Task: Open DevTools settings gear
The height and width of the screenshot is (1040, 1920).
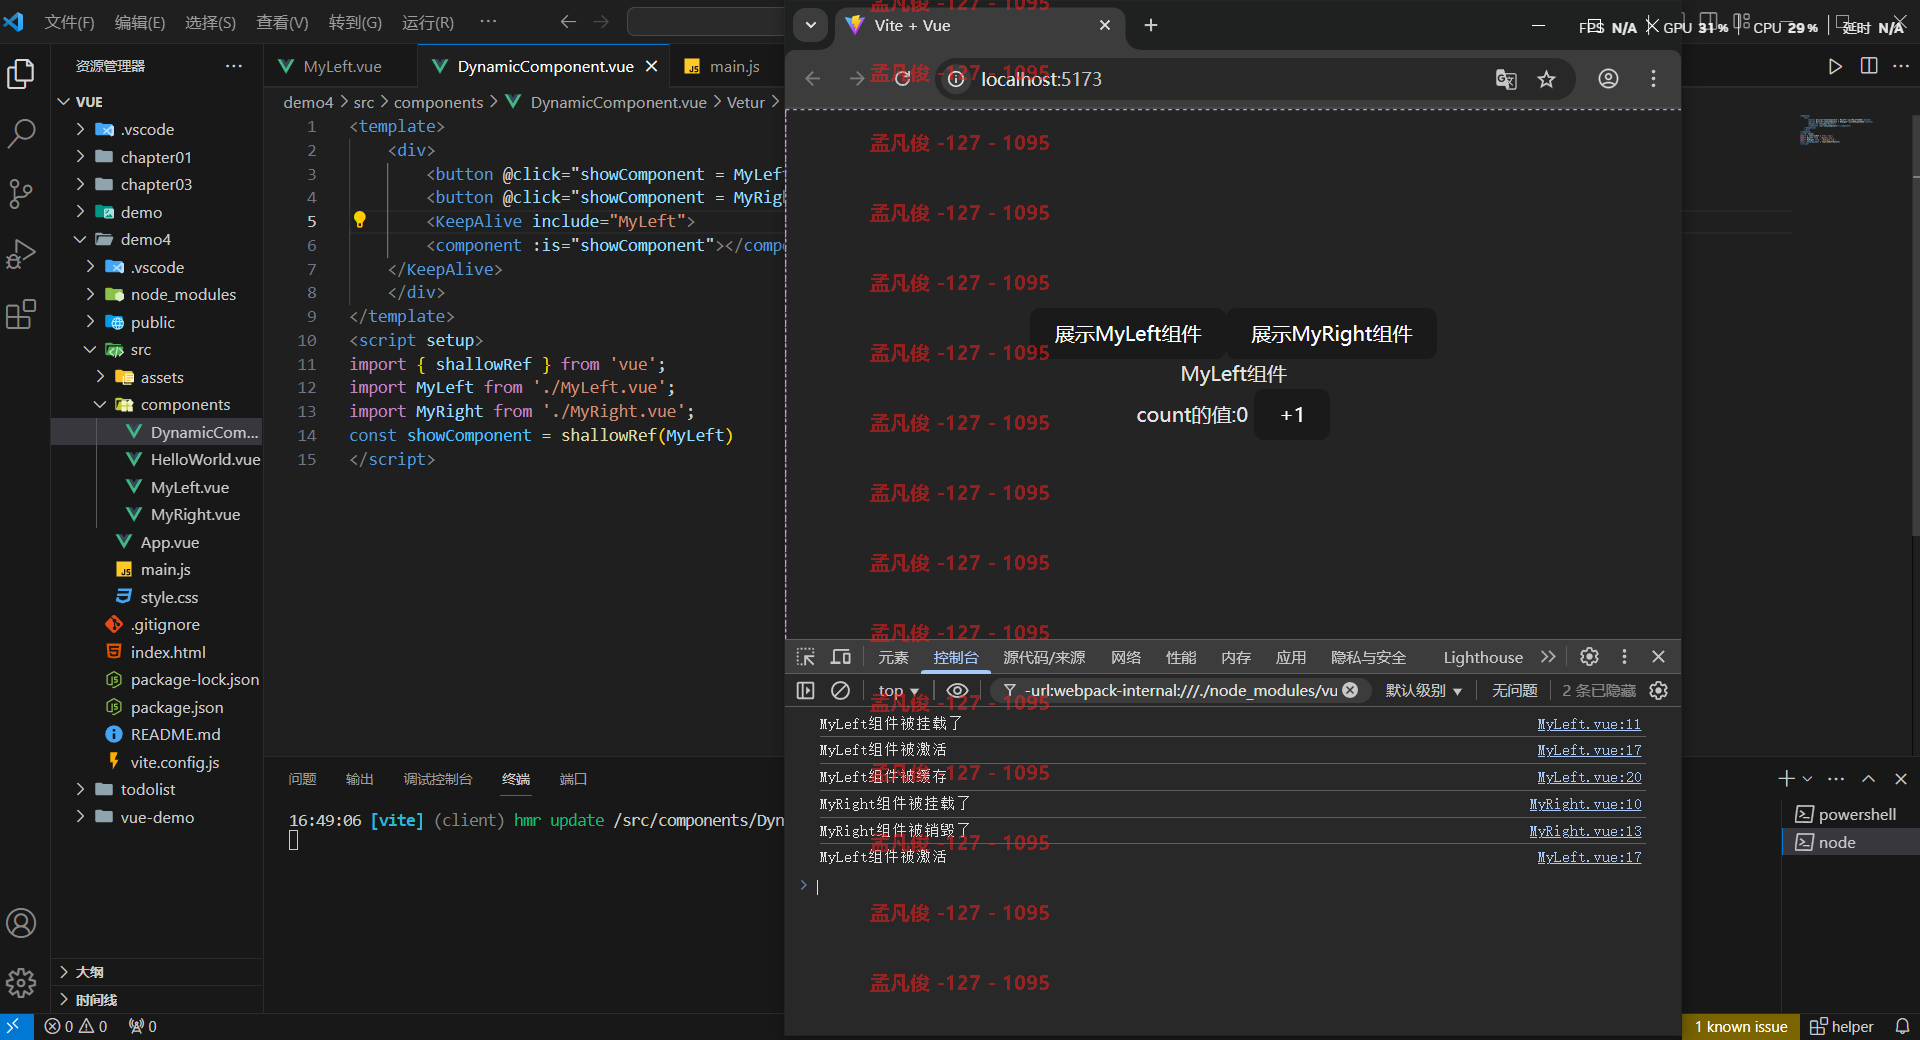Action: (x=1589, y=657)
